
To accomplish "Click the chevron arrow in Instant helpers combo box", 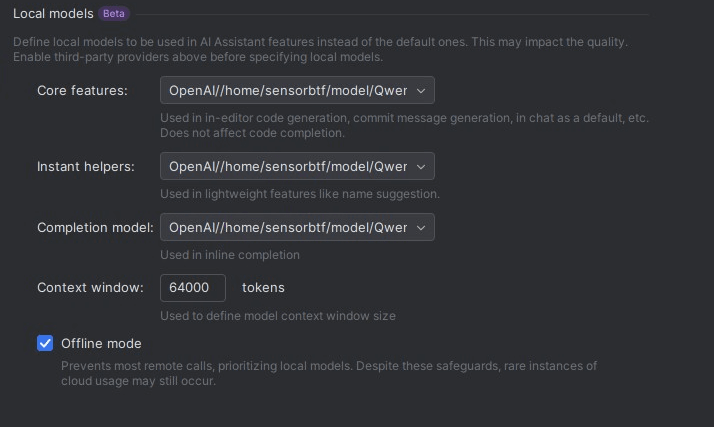I will (x=421, y=167).
